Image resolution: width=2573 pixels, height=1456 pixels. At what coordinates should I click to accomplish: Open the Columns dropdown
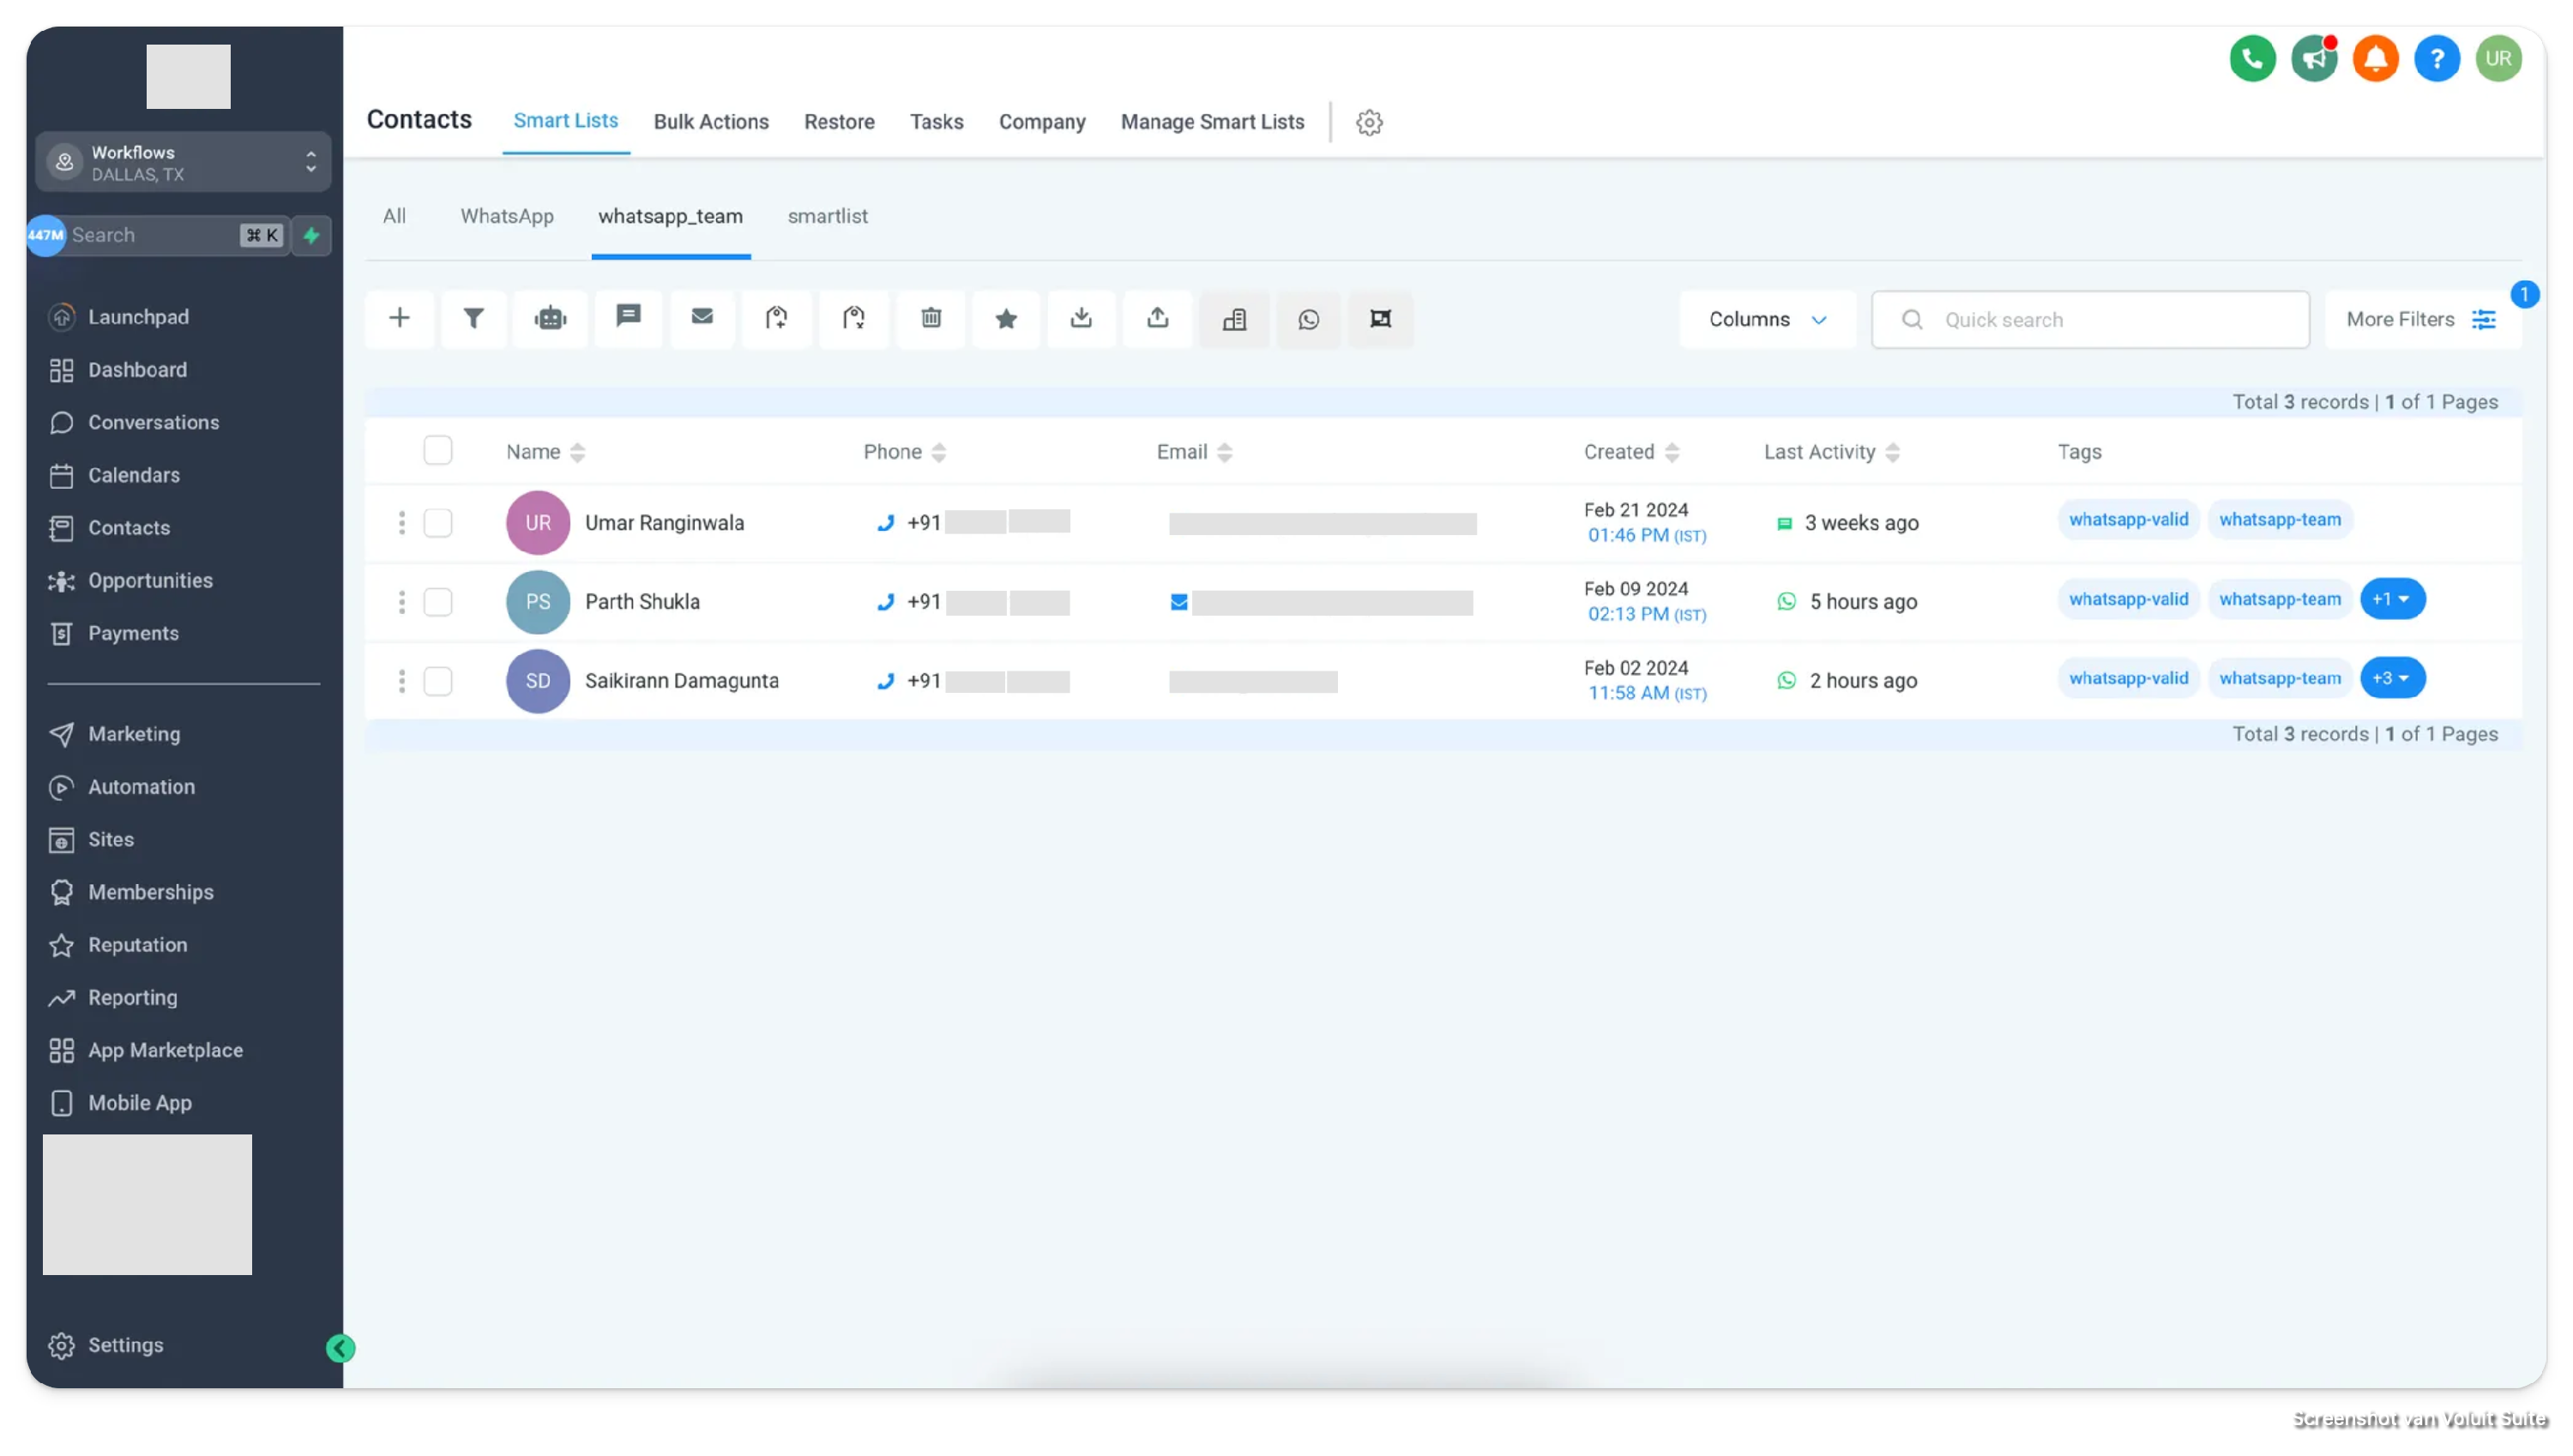(x=1767, y=320)
